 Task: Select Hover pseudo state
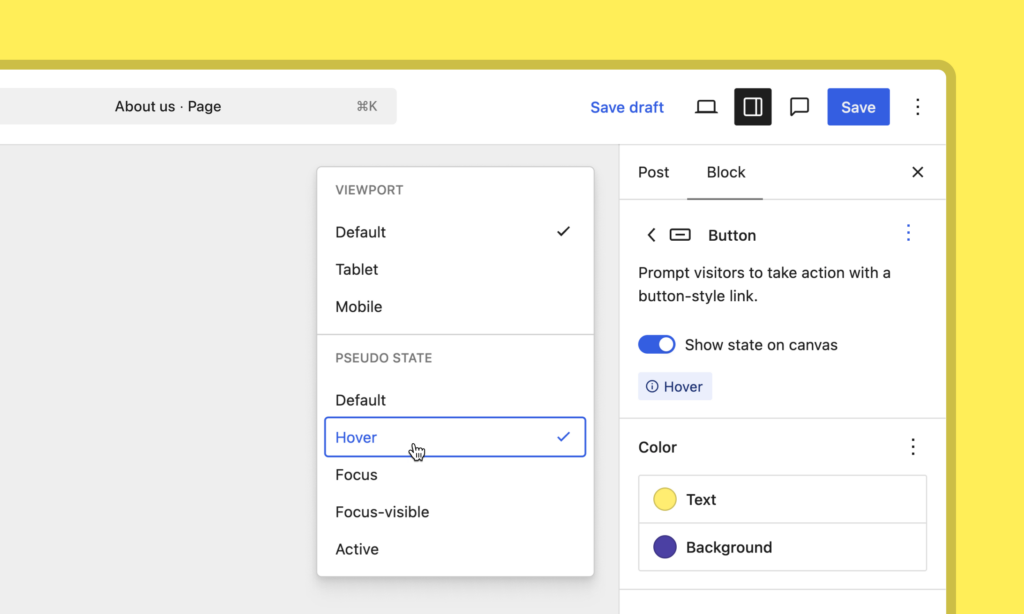455,437
